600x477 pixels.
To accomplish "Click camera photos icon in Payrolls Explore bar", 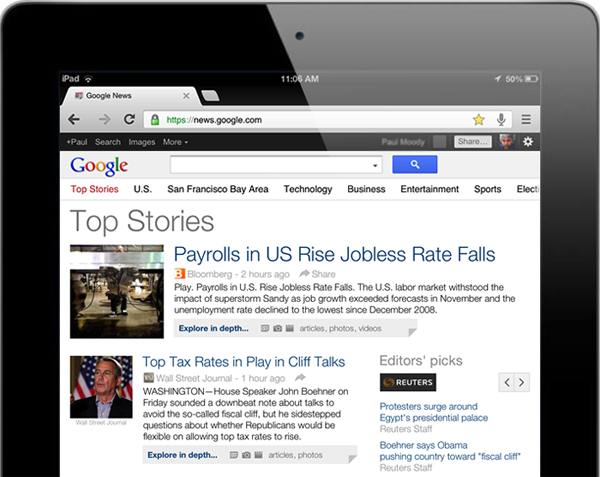I will (277, 328).
